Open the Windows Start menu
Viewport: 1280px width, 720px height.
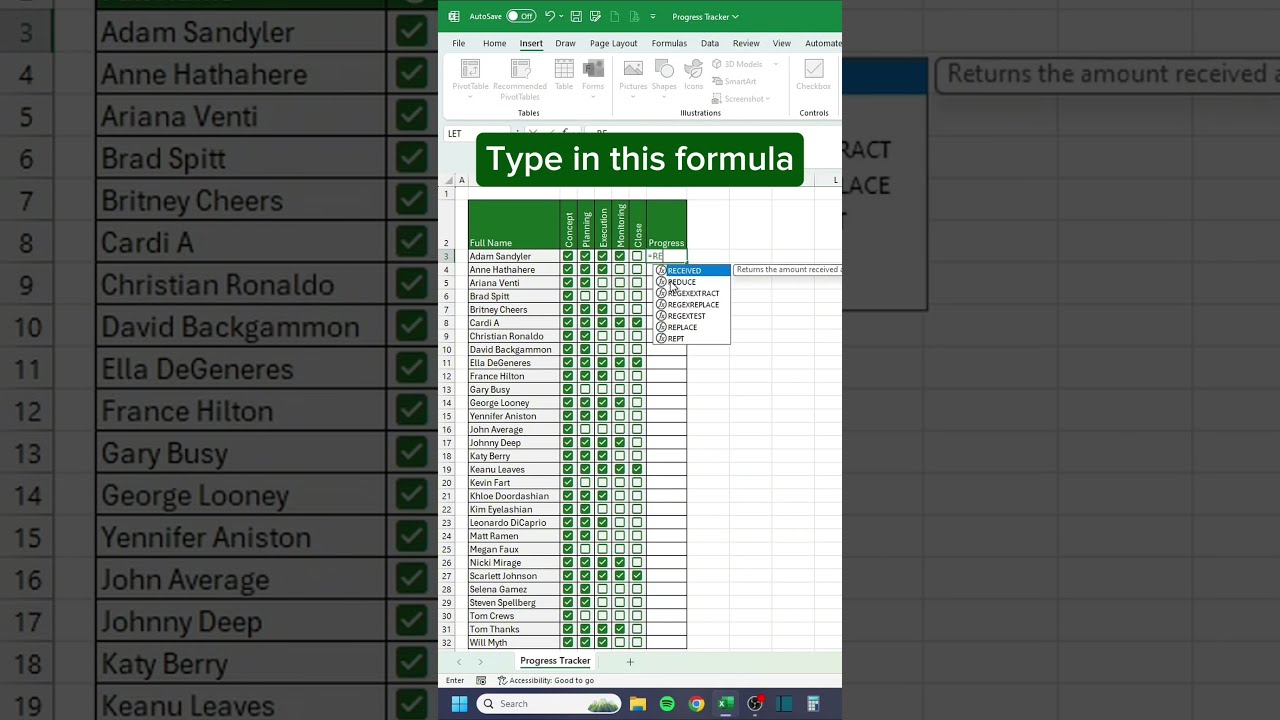point(459,704)
